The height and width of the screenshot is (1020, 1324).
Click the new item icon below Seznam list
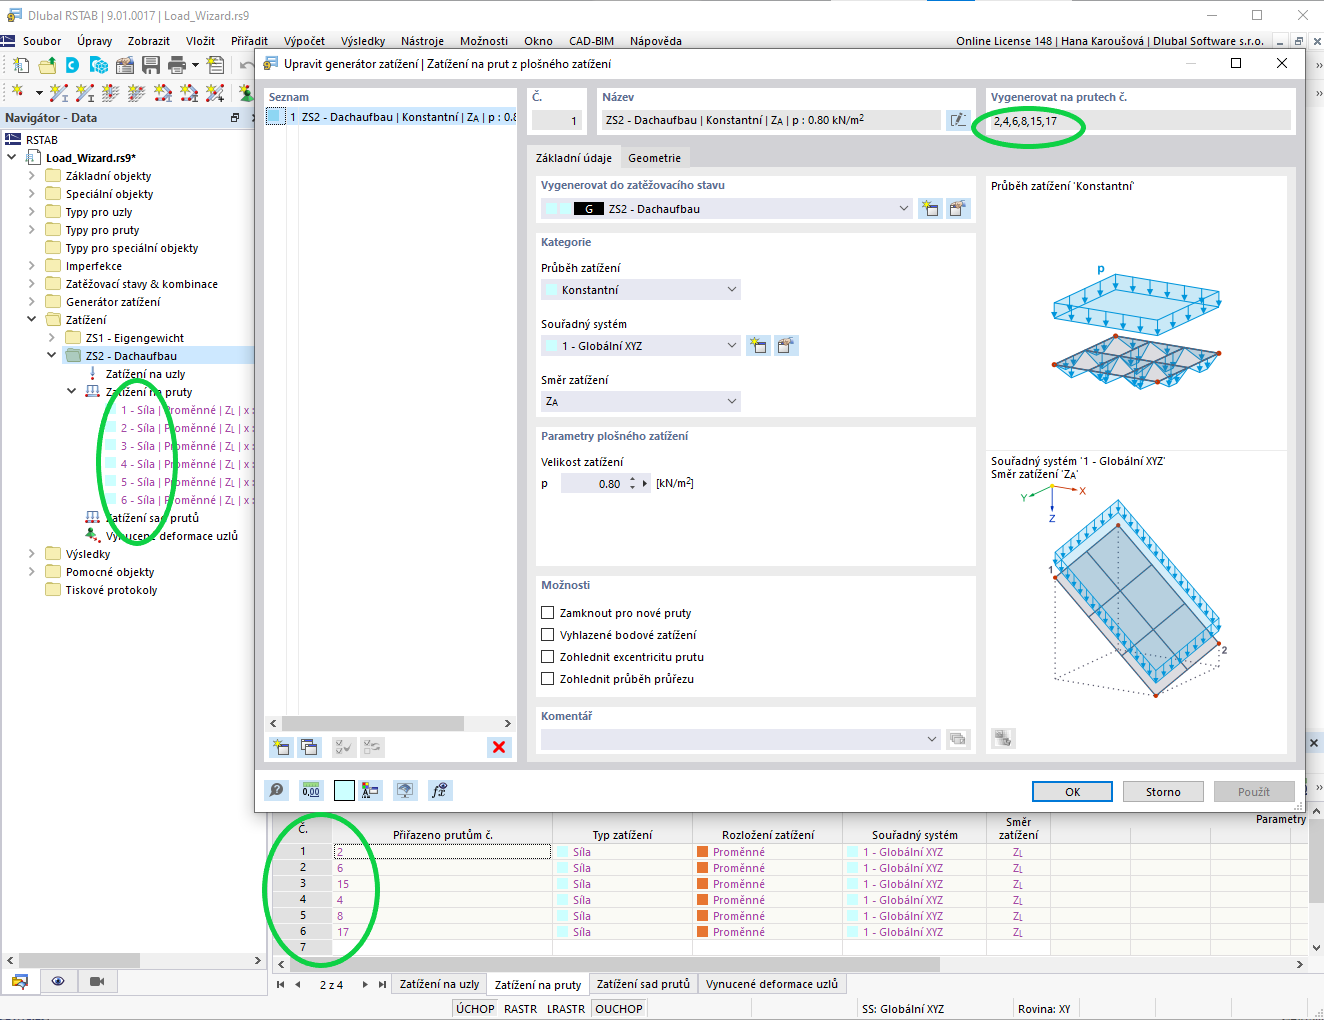281,747
